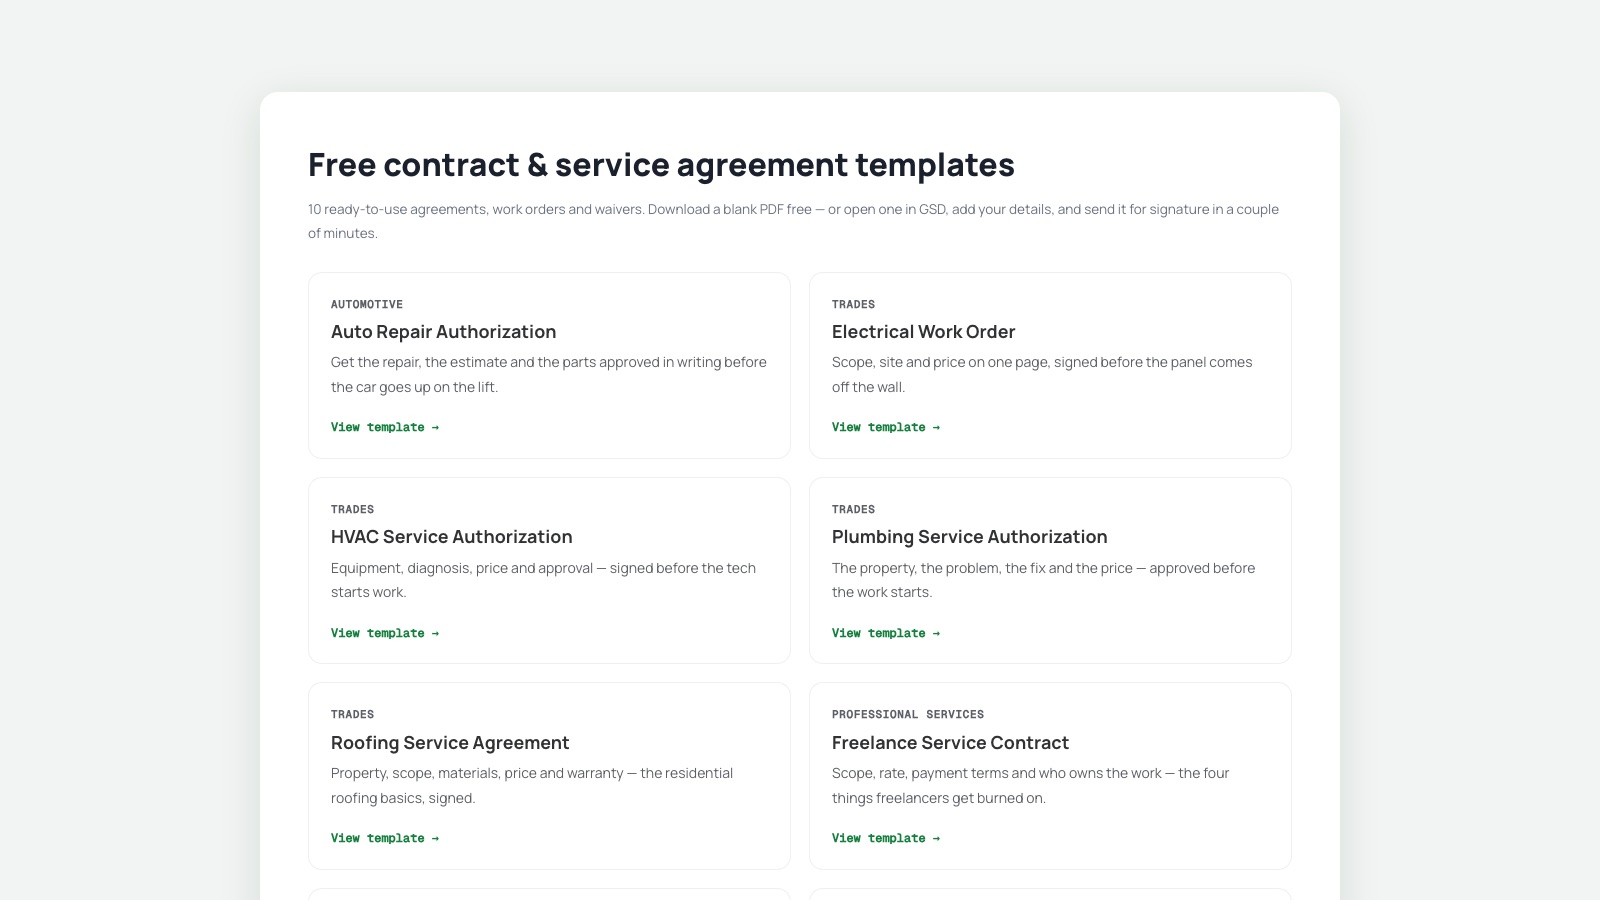Open Electrical Work Order View template link
The width and height of the screenshot is (1600, 900).
click(886, 427)
